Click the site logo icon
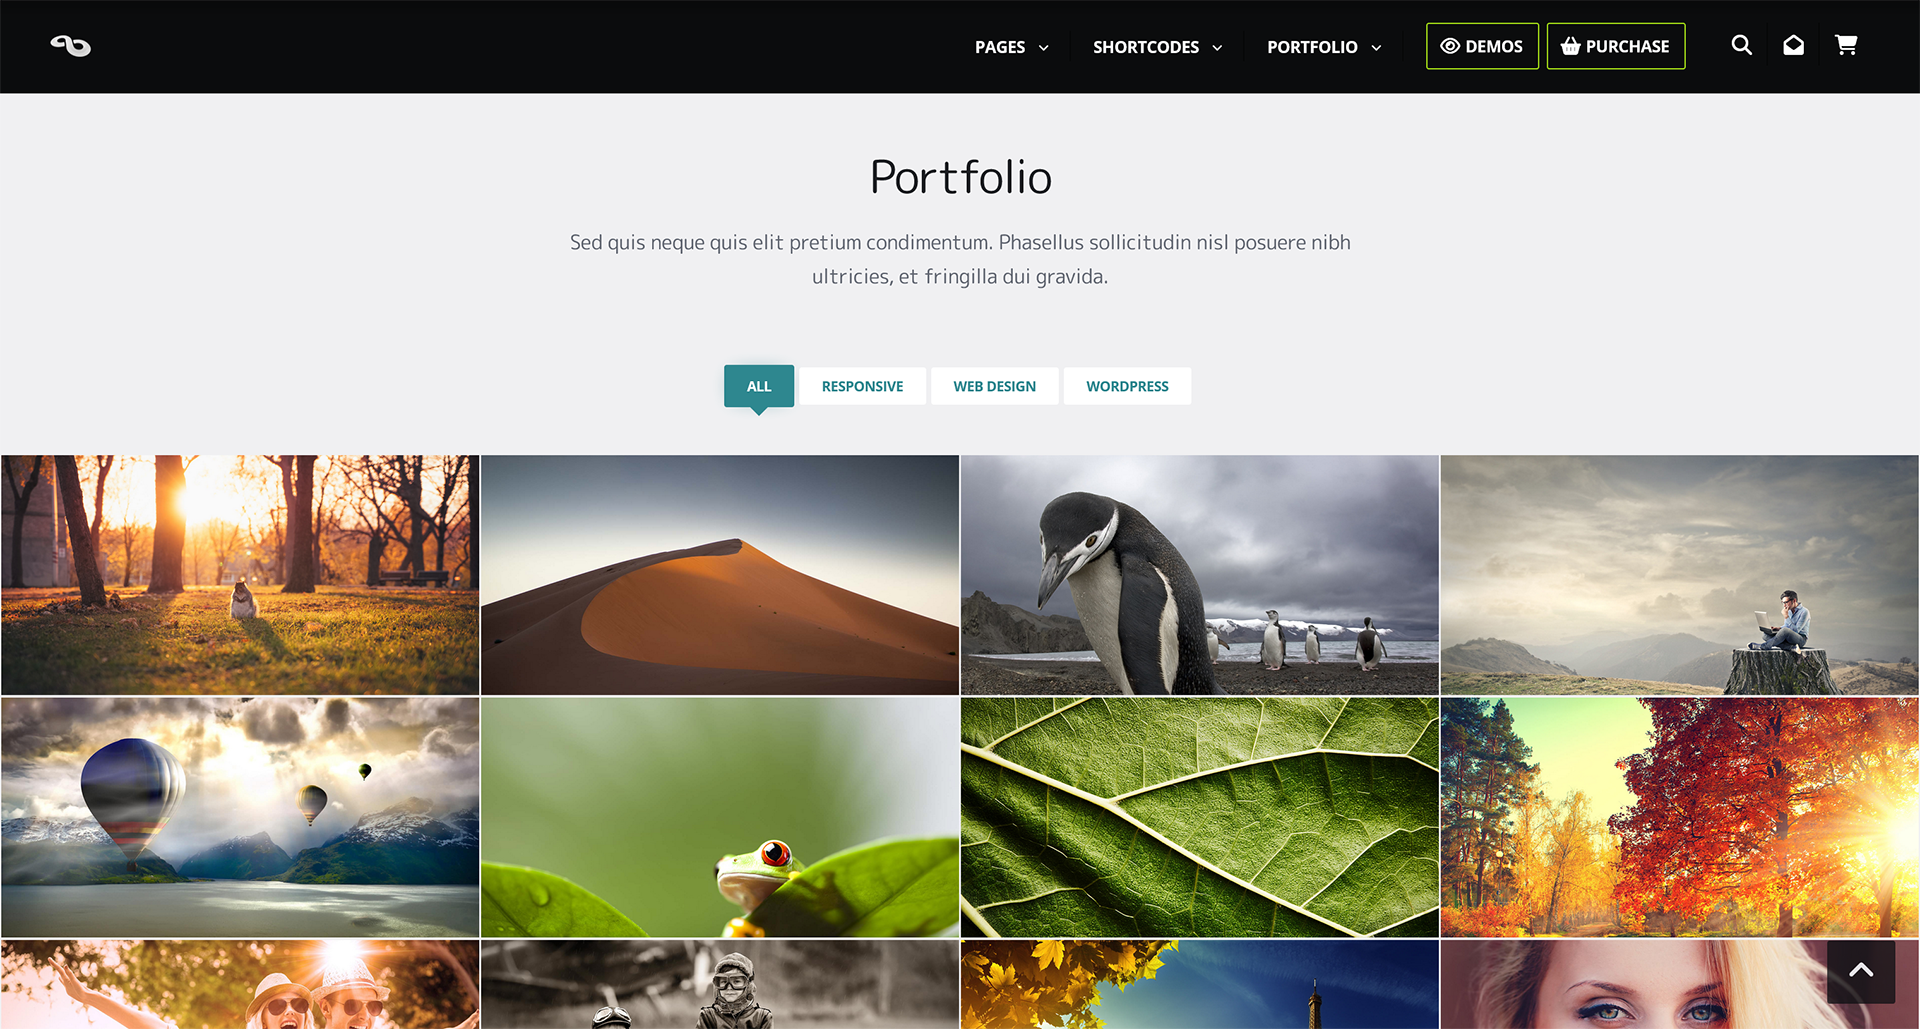This screenshot has width=1920, height=1029. (x=71, y=46)
